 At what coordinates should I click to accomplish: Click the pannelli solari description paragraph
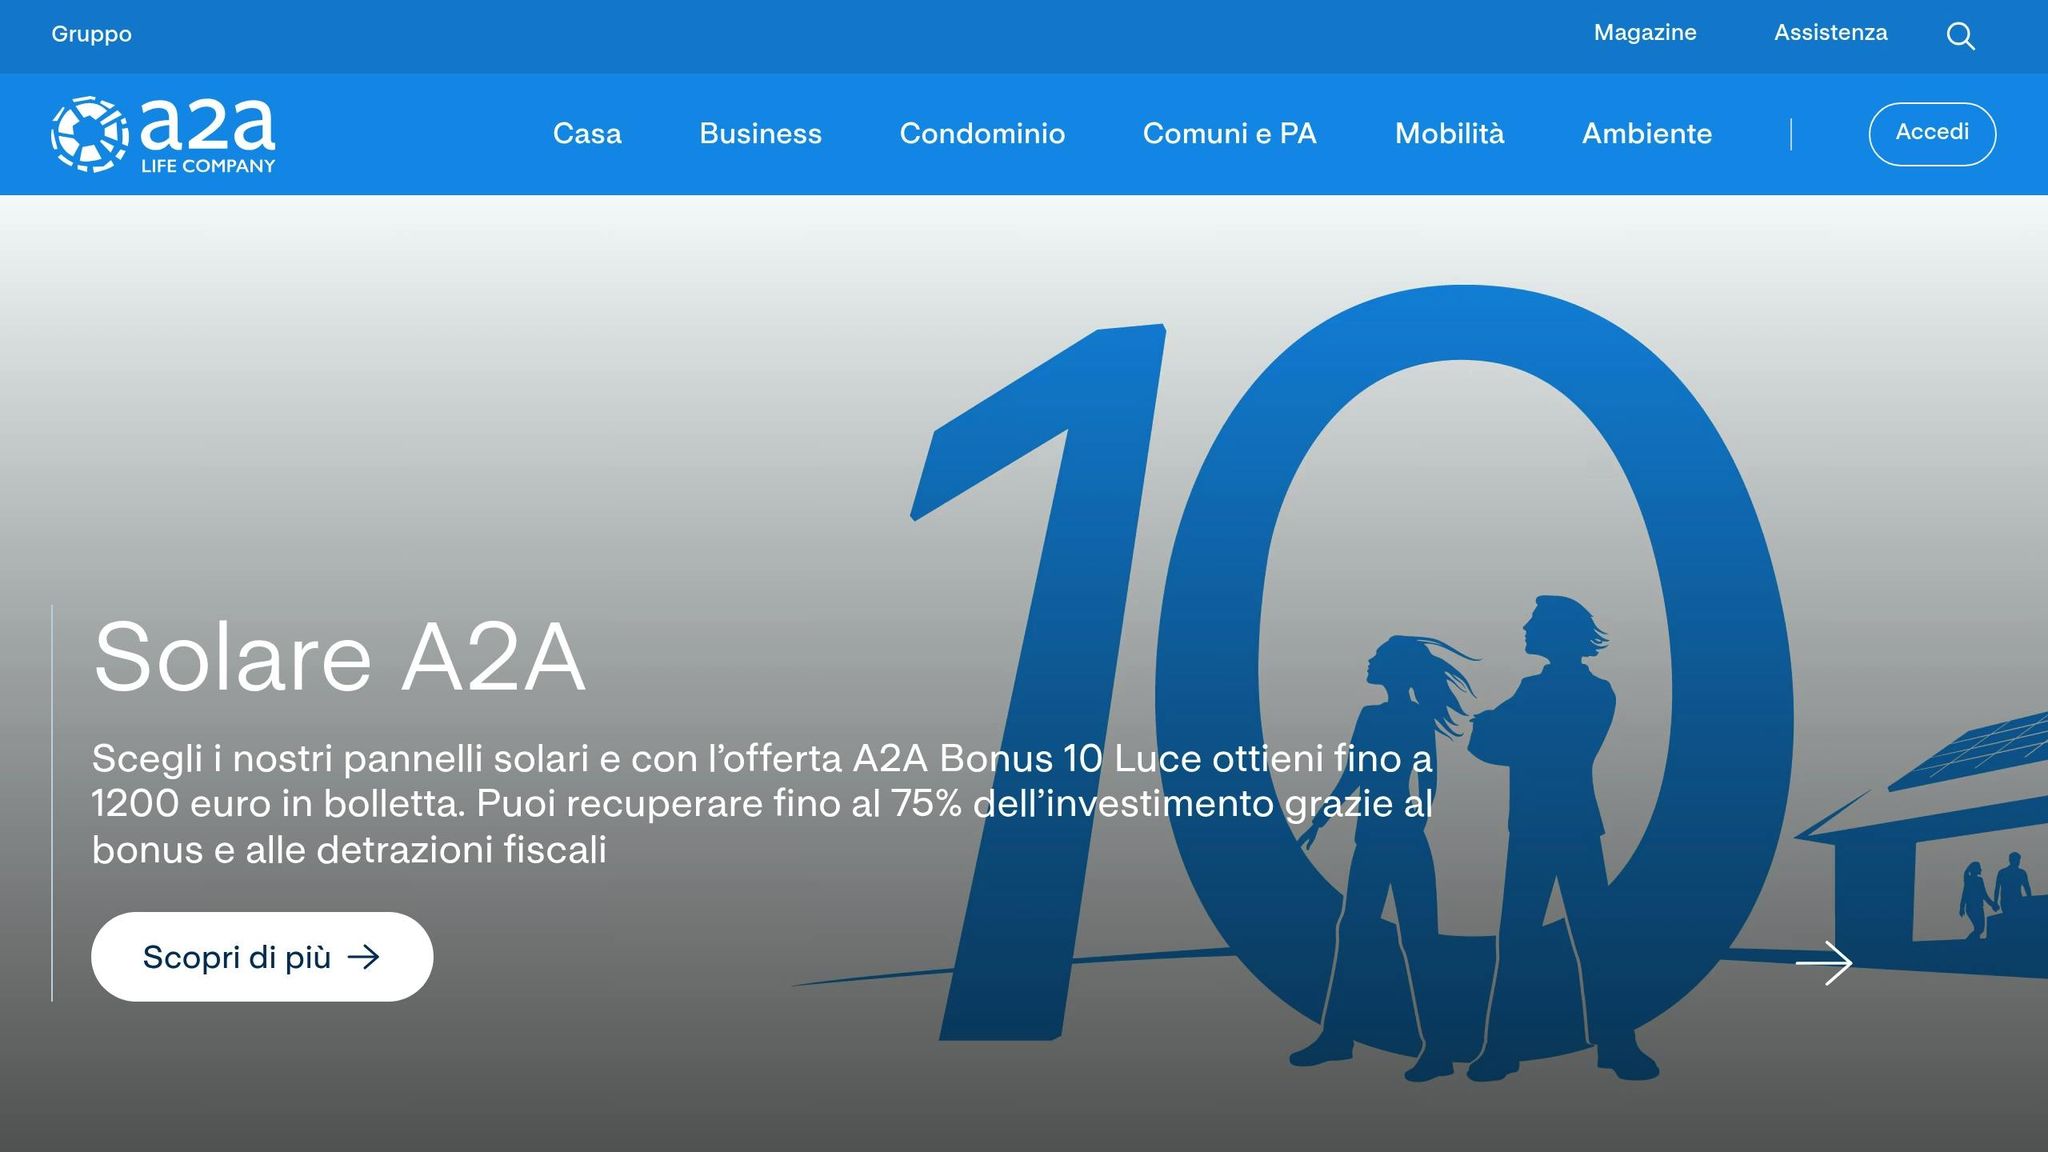tap(762, 804)
